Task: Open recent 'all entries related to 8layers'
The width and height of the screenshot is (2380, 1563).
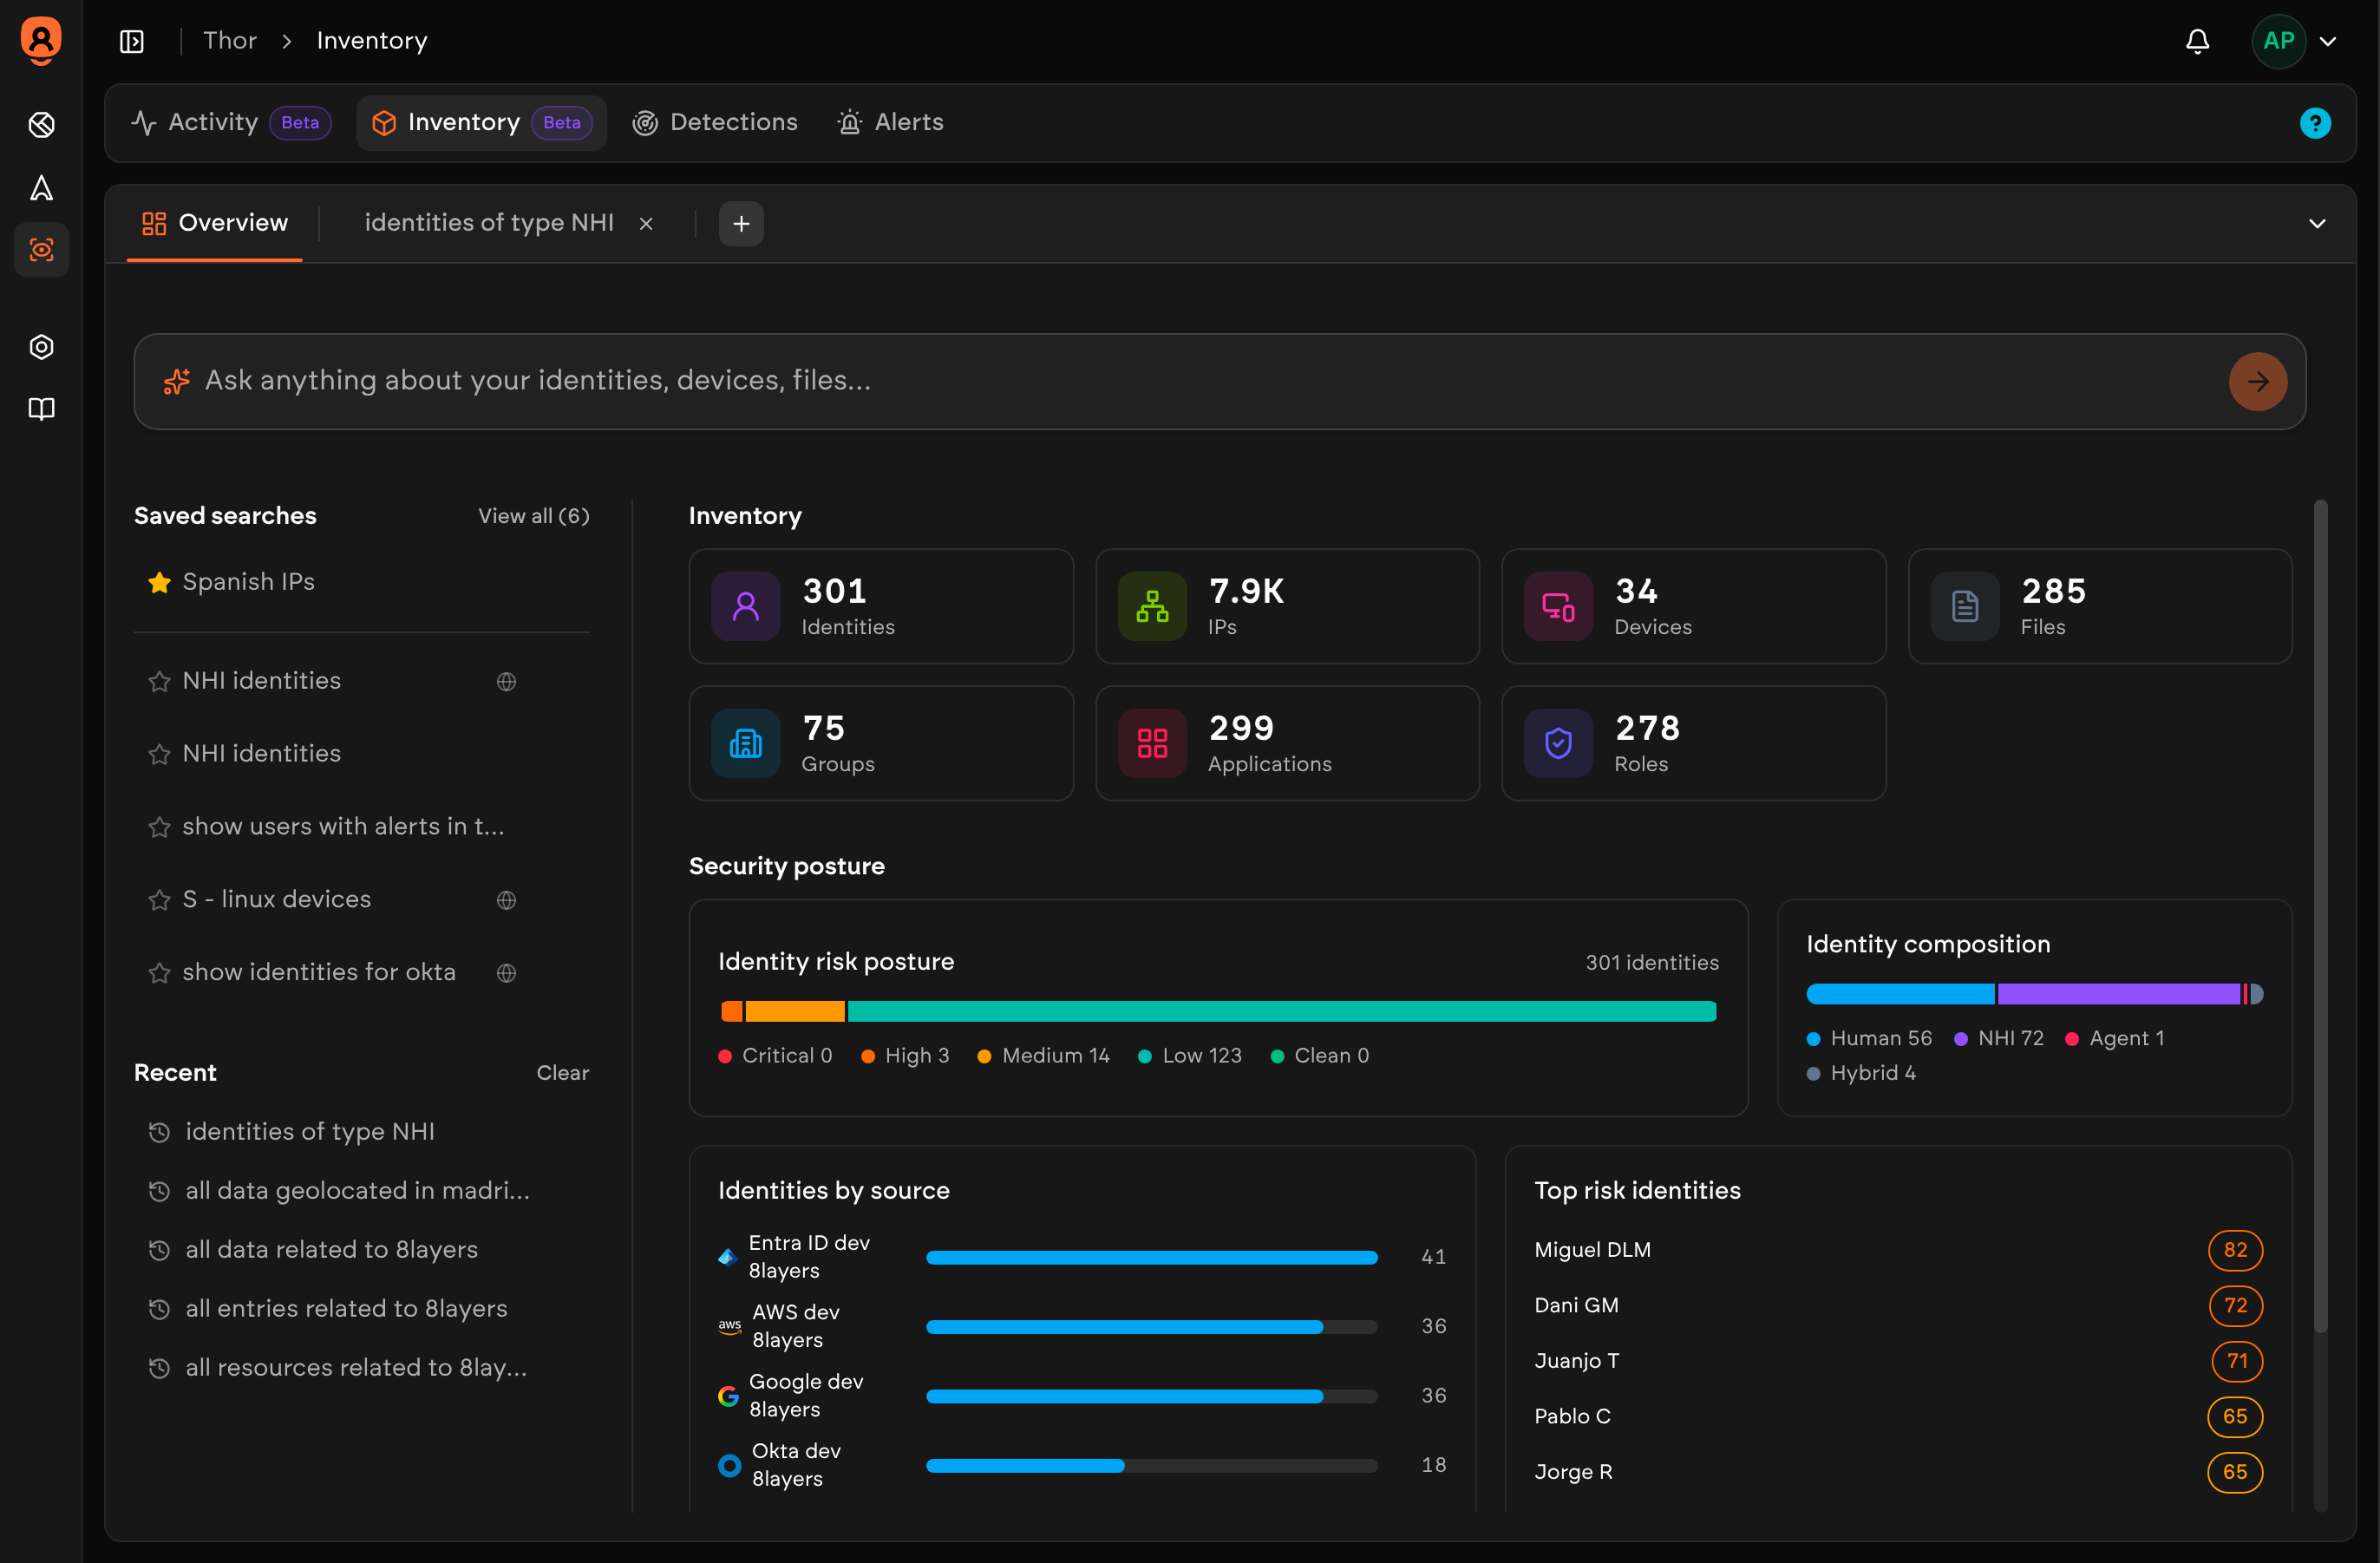Action: tap(346, 1309)
